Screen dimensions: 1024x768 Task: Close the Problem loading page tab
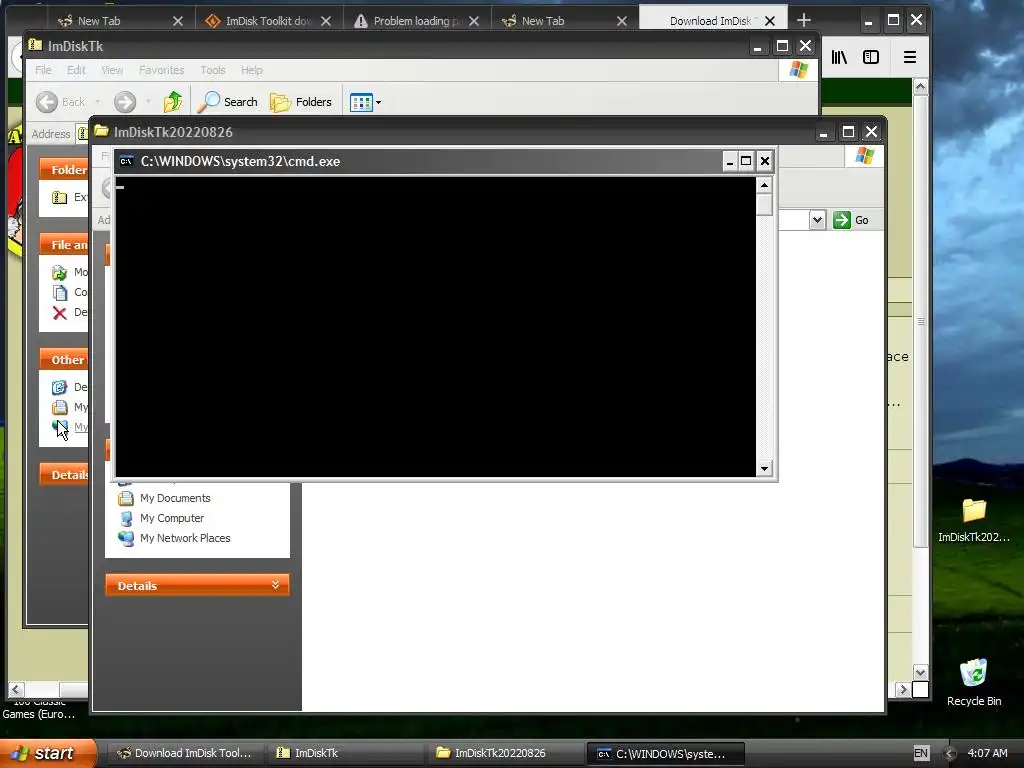474,21
